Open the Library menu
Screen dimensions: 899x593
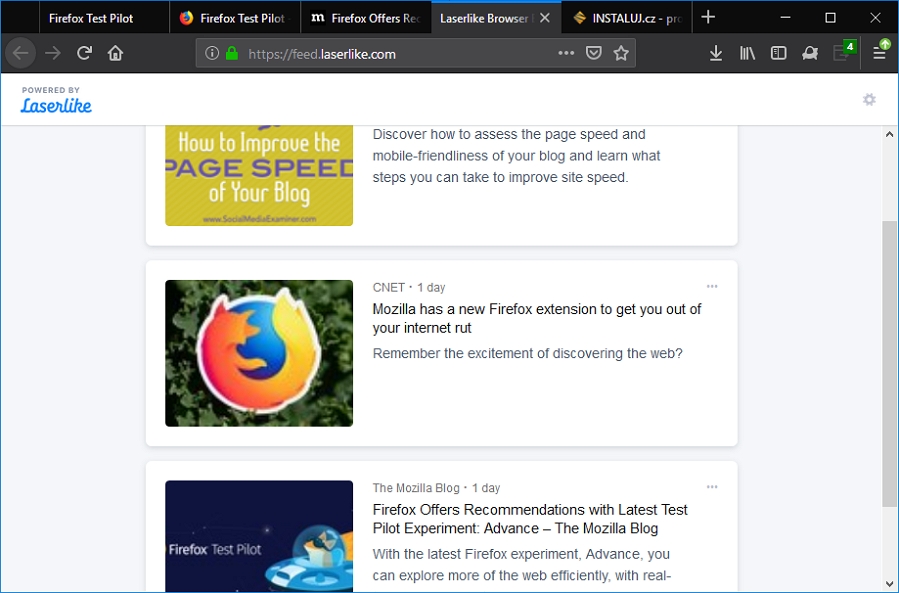(x=747, y=53)
